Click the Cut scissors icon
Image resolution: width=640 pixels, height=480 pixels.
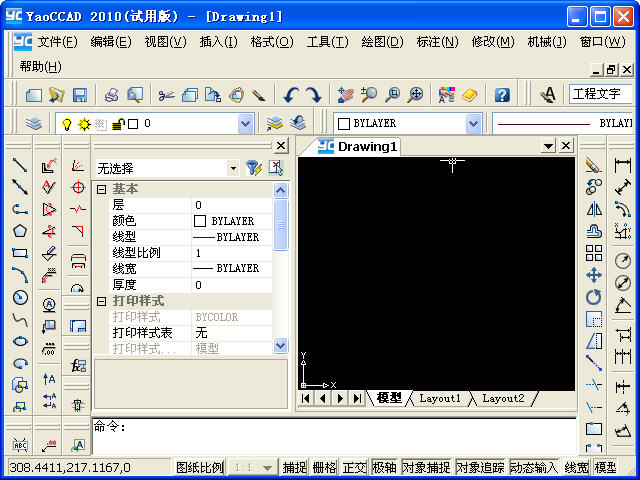[166, 96]
